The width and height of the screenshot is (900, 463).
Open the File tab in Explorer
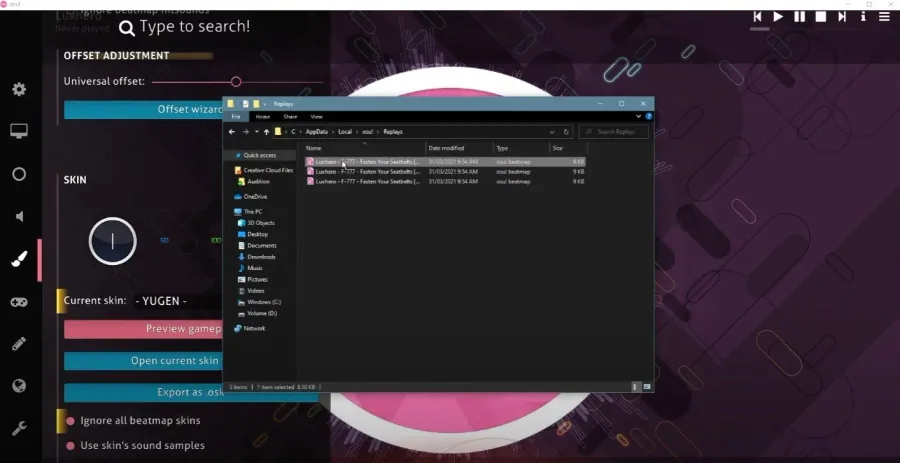(x=236, y=116)
